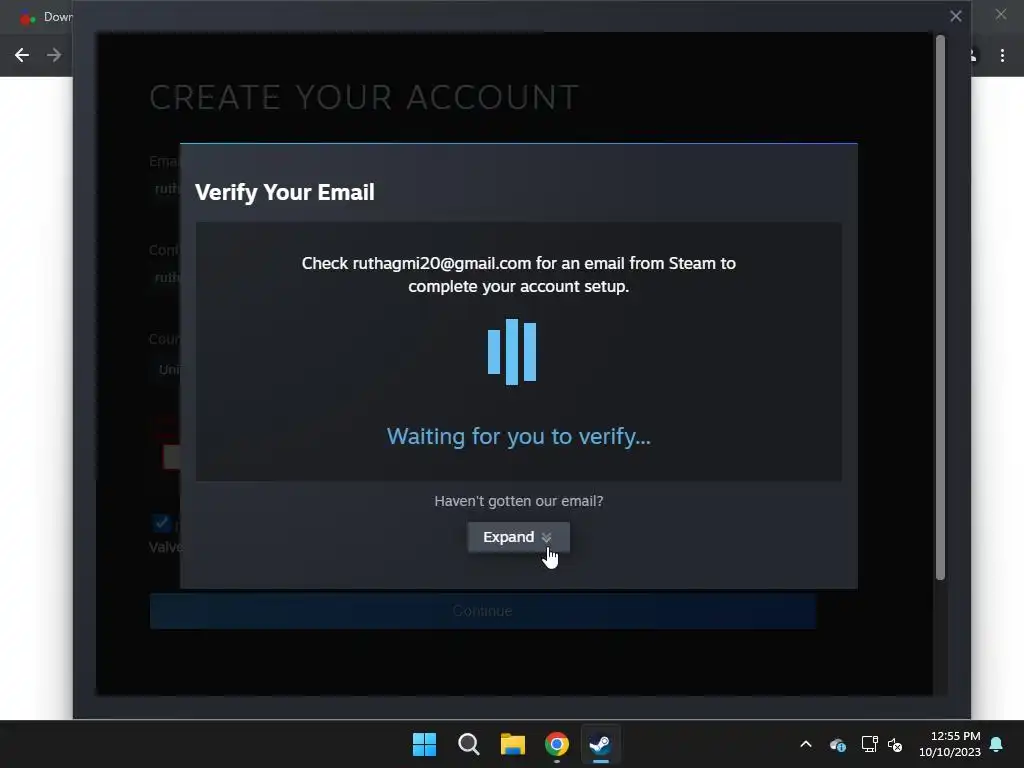Open the notifications bell icon

[996, 744]
